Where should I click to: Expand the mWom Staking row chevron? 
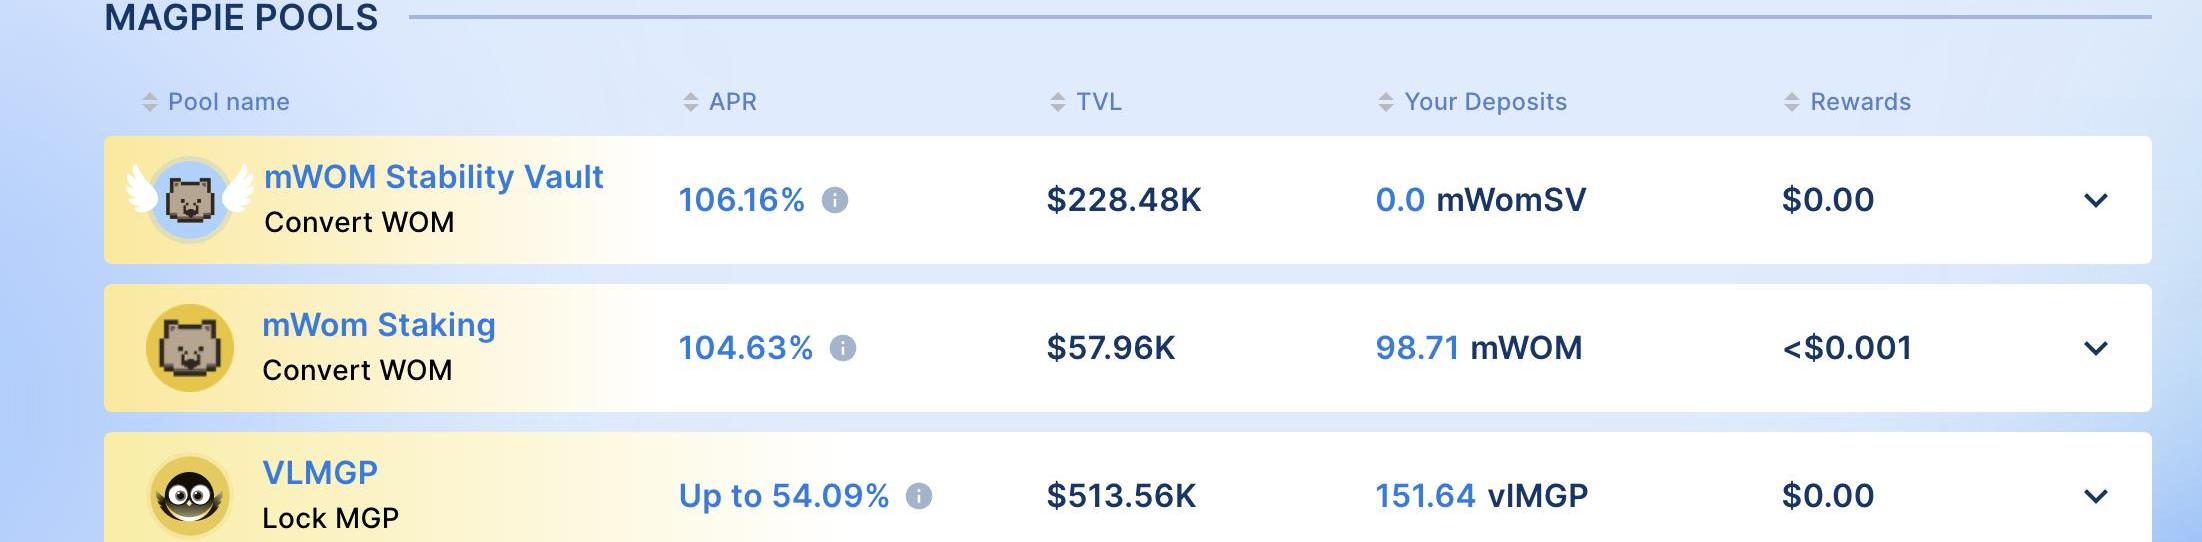(2095, 349)
